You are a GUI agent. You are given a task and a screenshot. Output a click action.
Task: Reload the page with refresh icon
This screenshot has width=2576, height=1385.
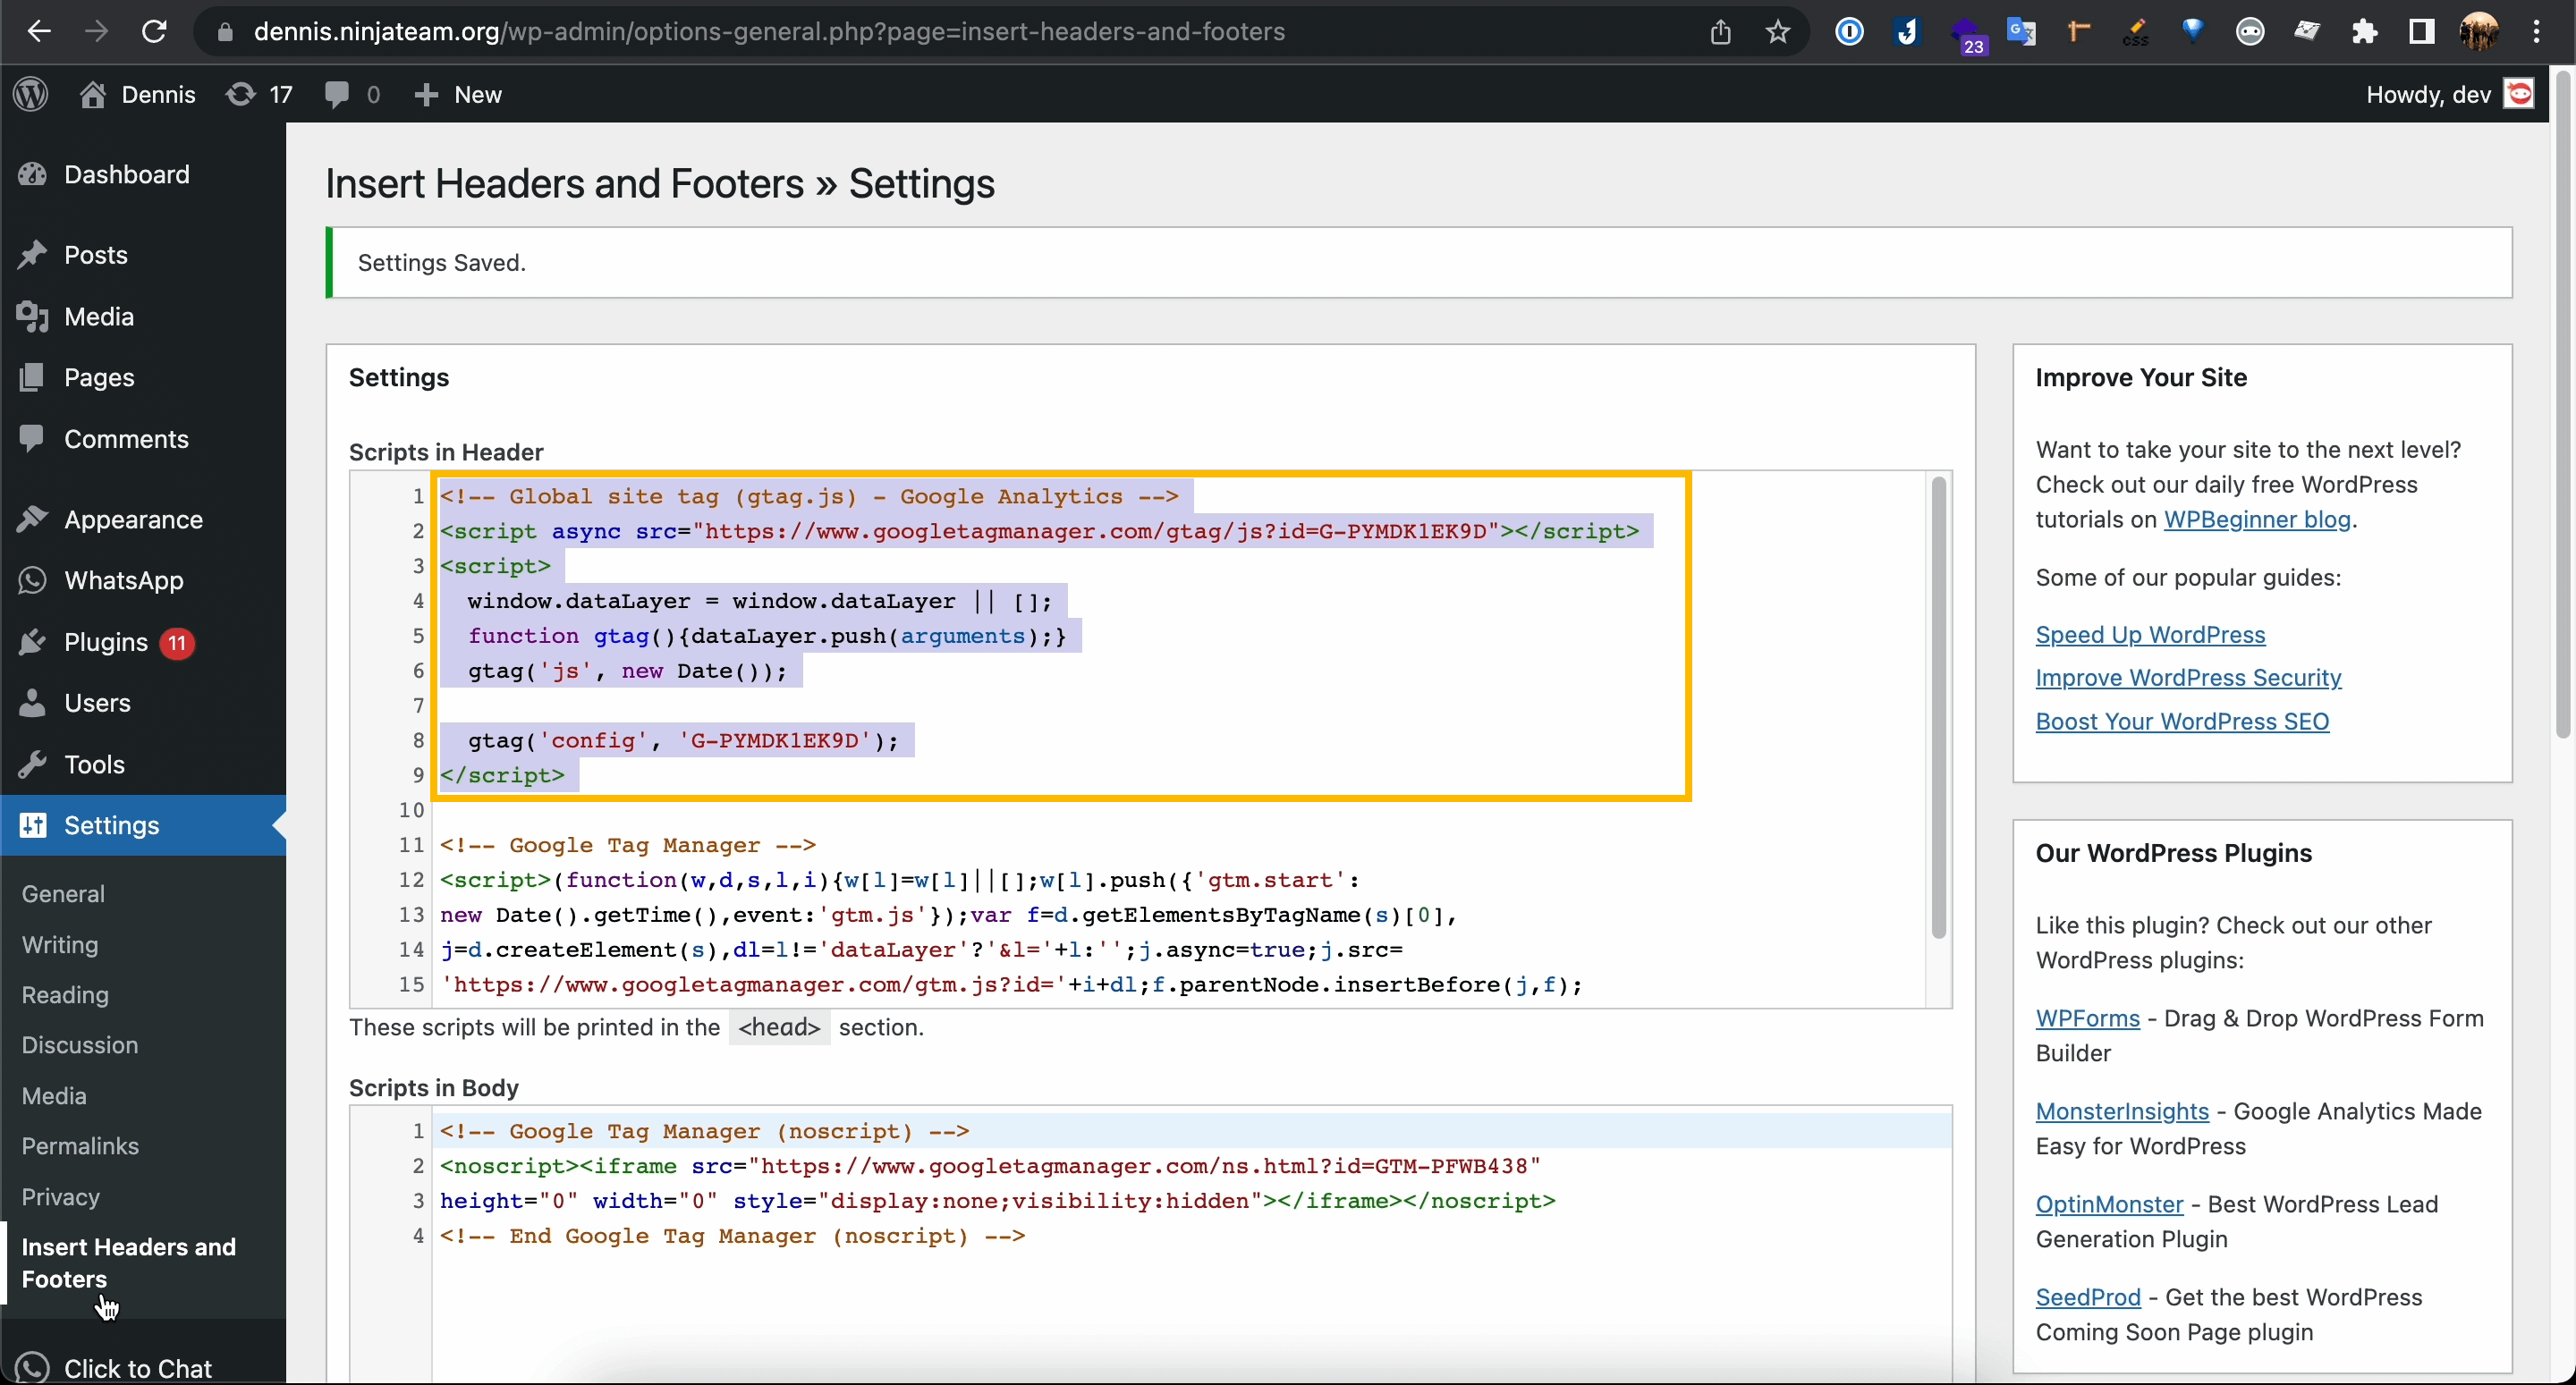[x=154, y=32]
